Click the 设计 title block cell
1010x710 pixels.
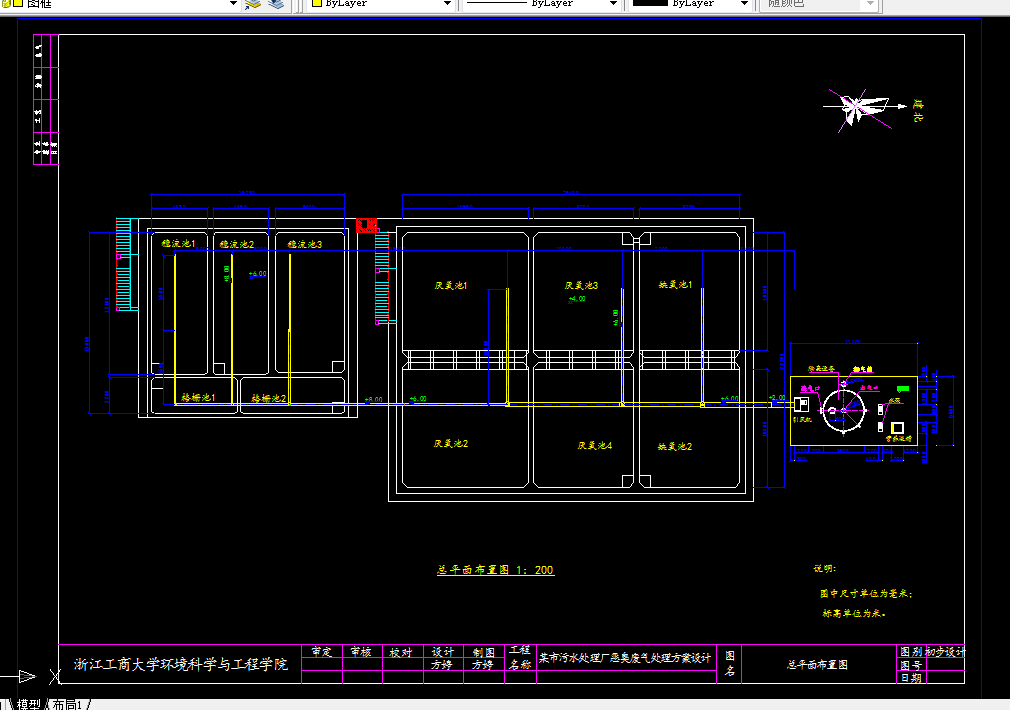(443, 652)
